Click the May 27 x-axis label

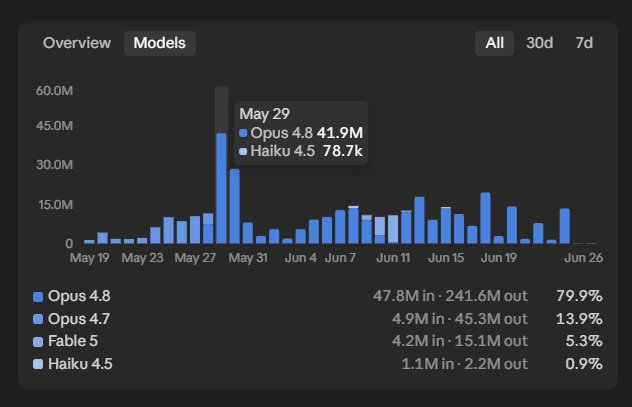pyautogui.click(x=195, y=257)
